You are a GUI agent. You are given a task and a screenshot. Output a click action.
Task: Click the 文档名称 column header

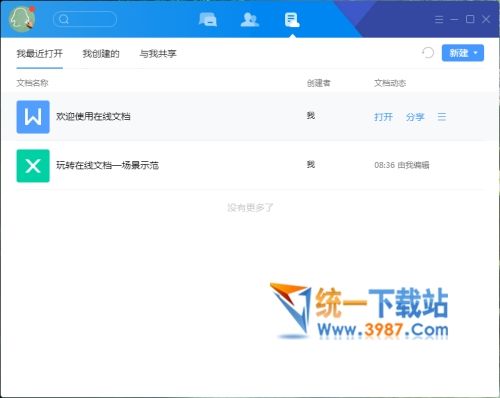[x=32, y=83]
